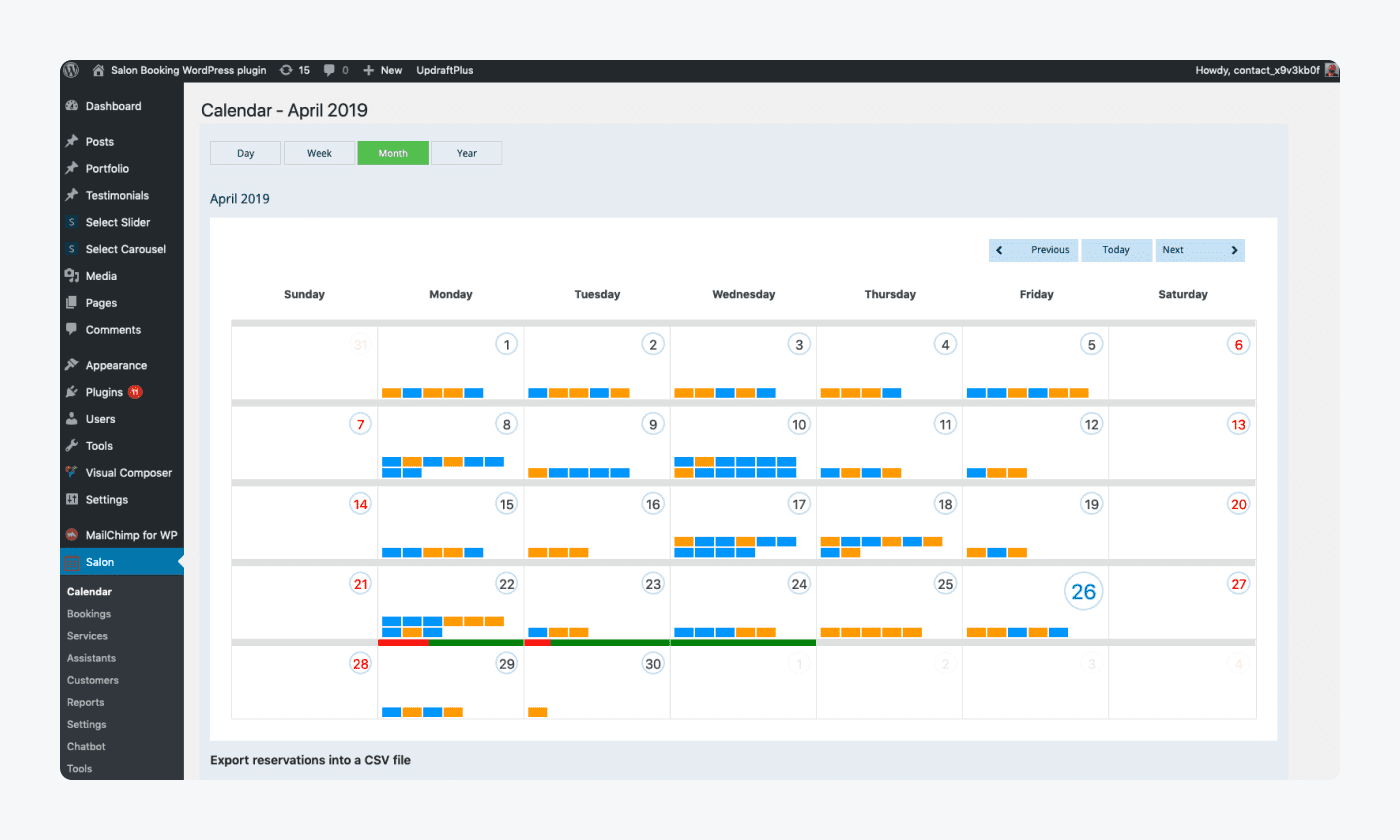This screenshot has width=1400, height=840.
Task: Open the Dashboard sidebar icon
Action: point(72,106)
